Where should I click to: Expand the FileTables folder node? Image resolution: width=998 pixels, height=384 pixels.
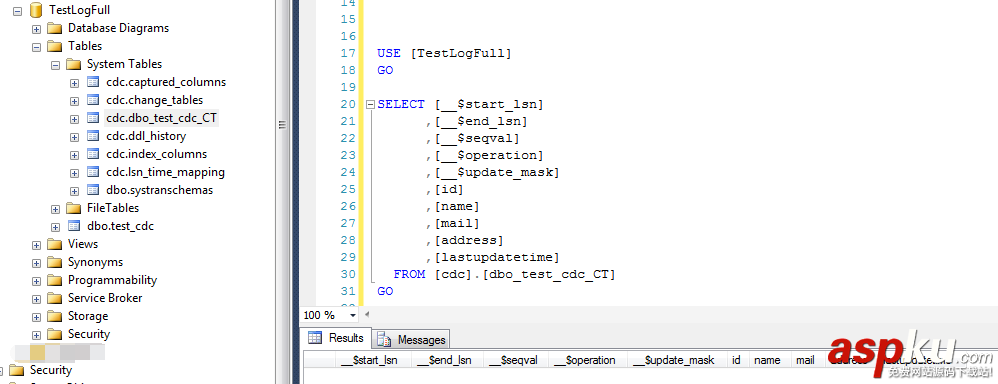pyautogui.click(x=55, y=208)
